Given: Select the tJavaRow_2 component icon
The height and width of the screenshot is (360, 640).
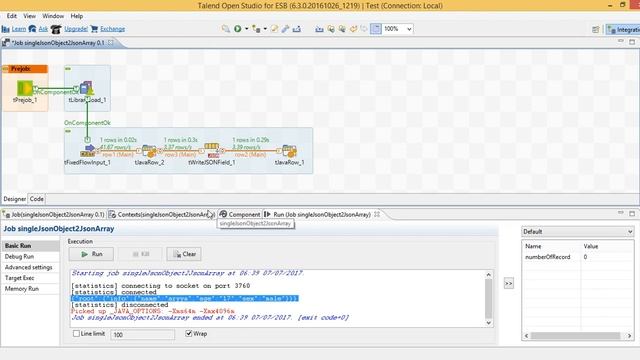Looking at the screenshot, I should [x=149, y=151].
